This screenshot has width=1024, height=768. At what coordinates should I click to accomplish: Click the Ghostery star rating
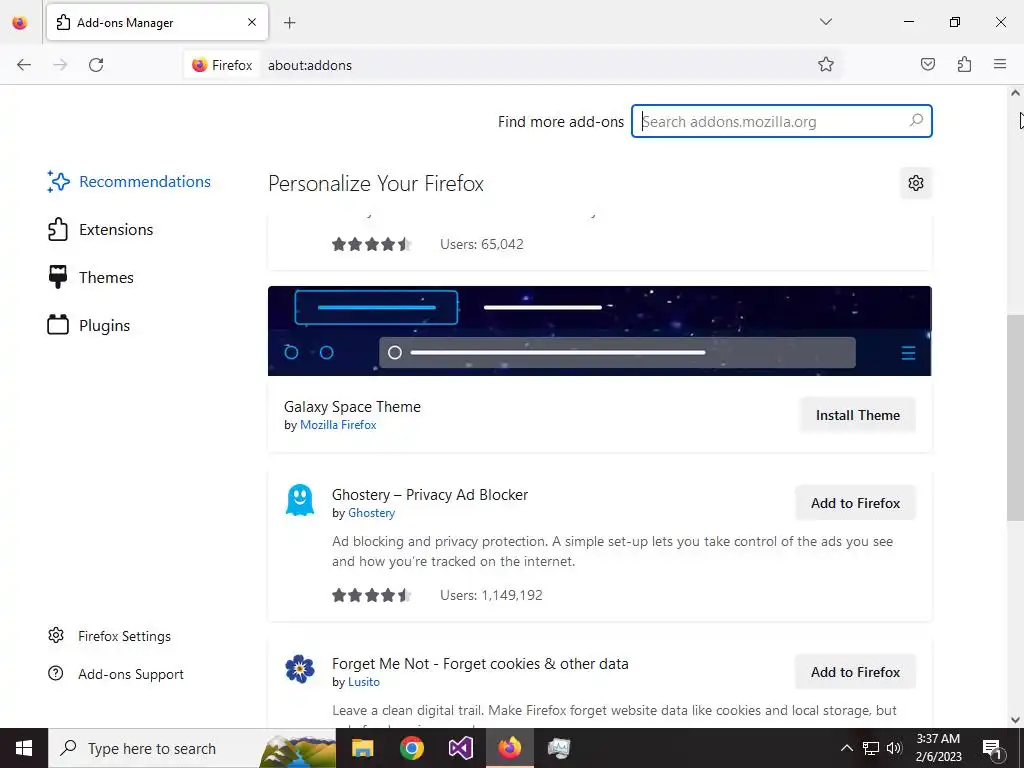click(371, 595)
